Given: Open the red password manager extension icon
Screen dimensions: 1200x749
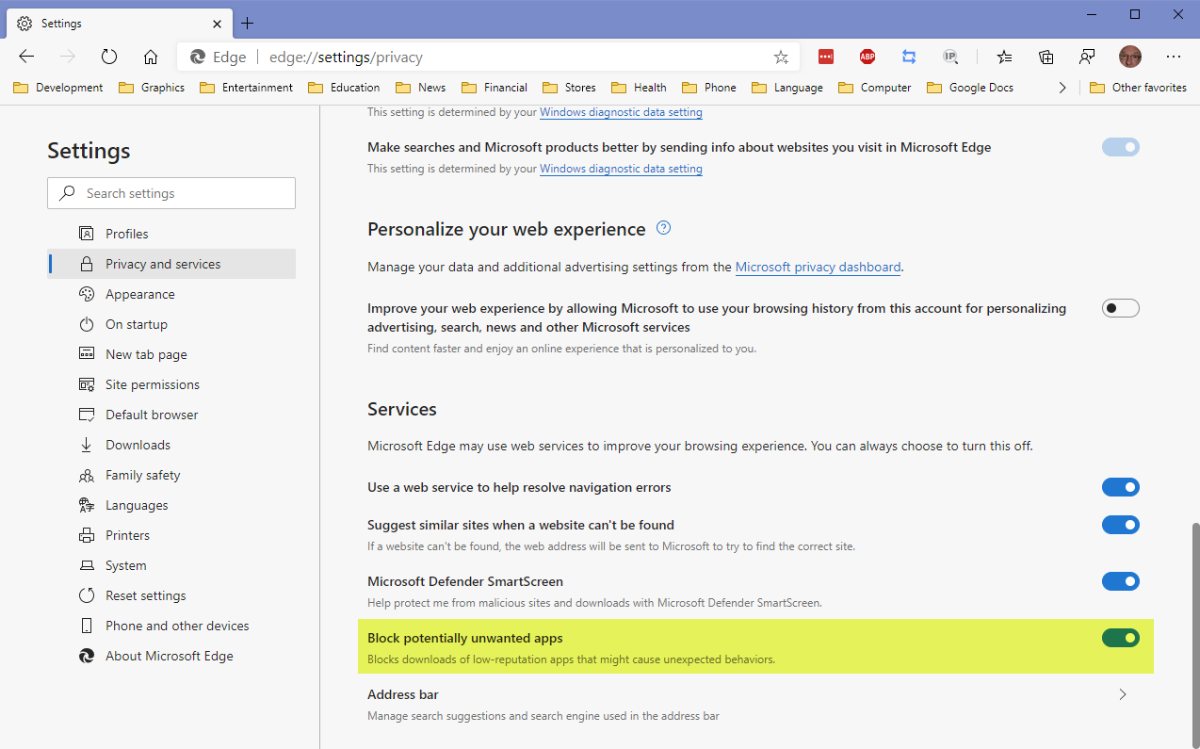Looking at the screenshot, I should [826, 57].
